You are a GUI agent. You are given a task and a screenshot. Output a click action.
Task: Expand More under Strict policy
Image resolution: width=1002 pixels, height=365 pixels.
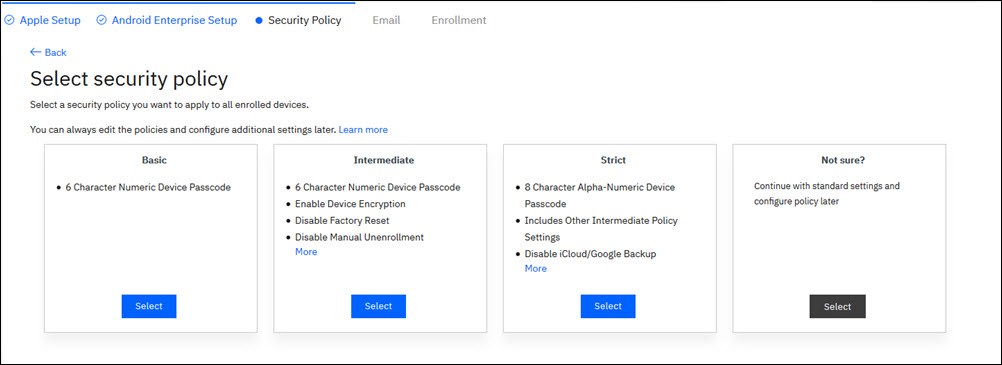coord(536,268)
